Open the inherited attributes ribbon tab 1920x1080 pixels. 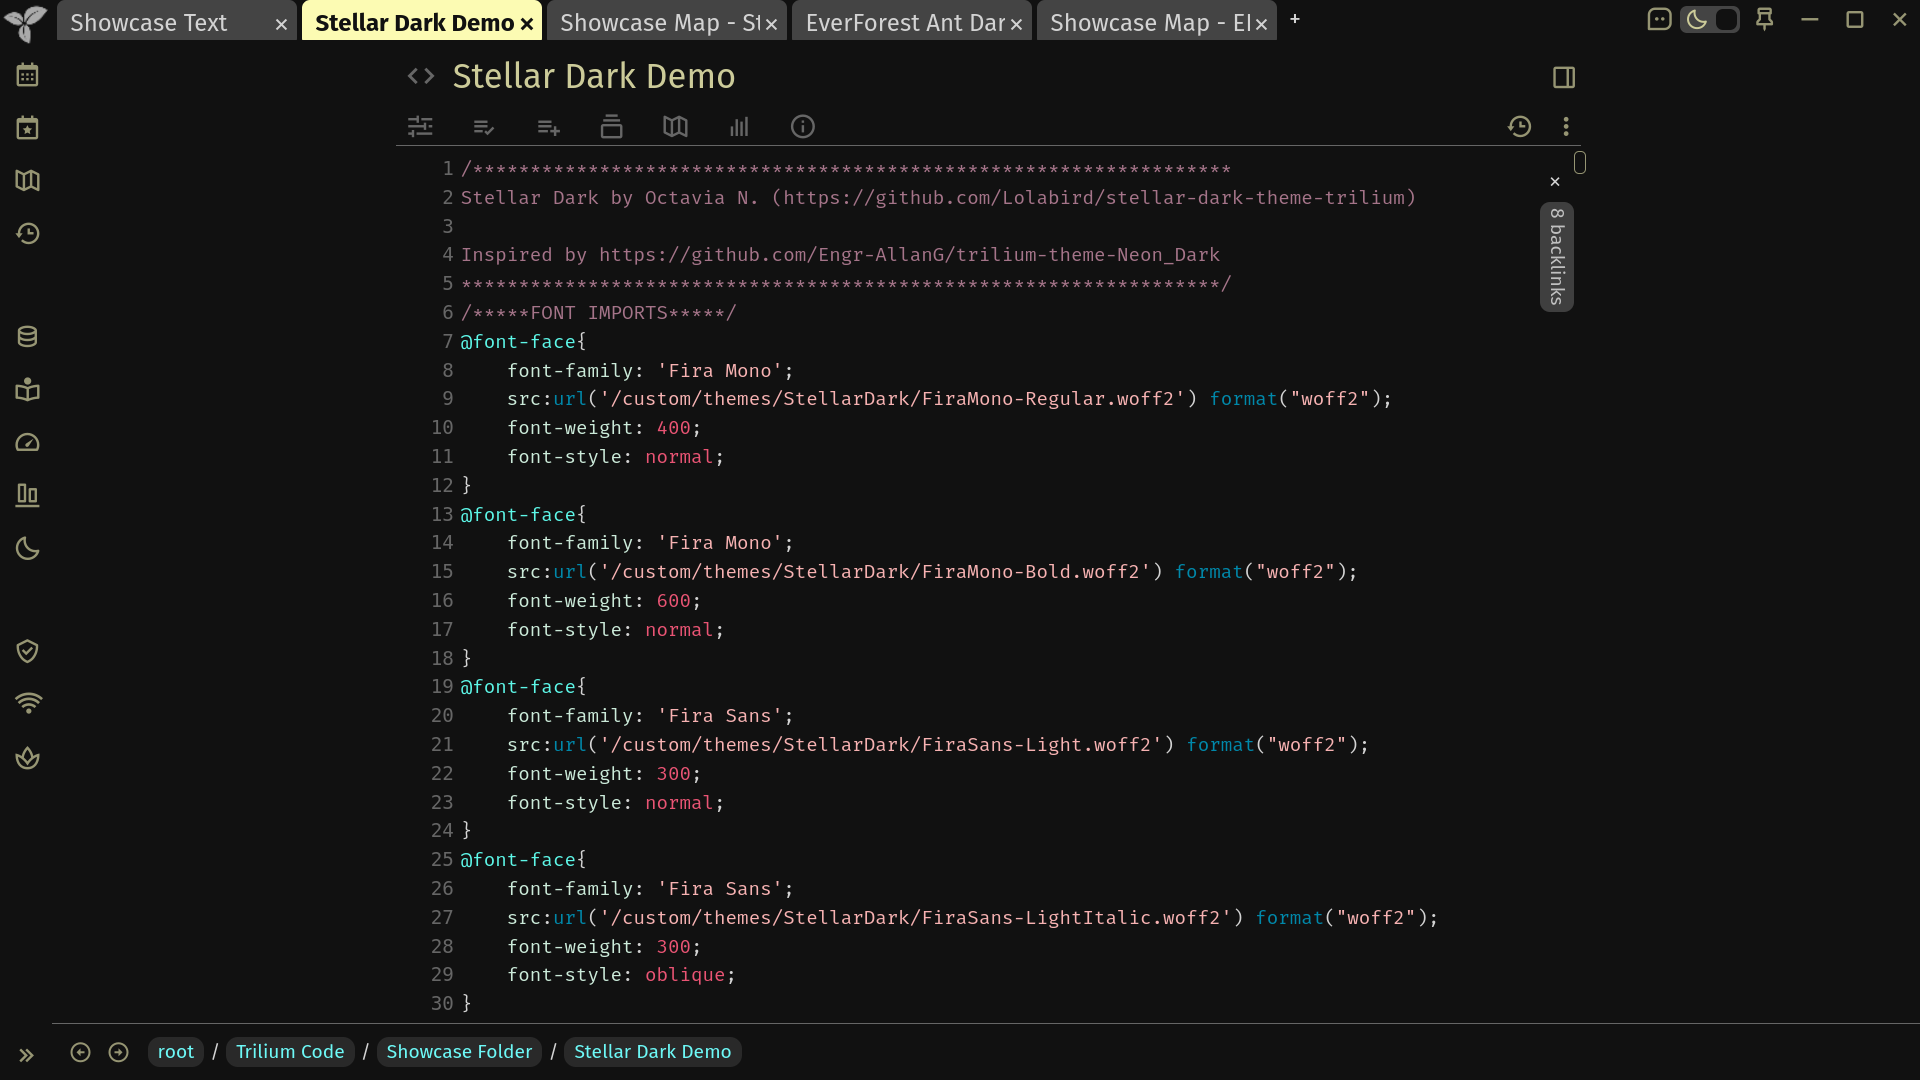[x=548, y=127]
